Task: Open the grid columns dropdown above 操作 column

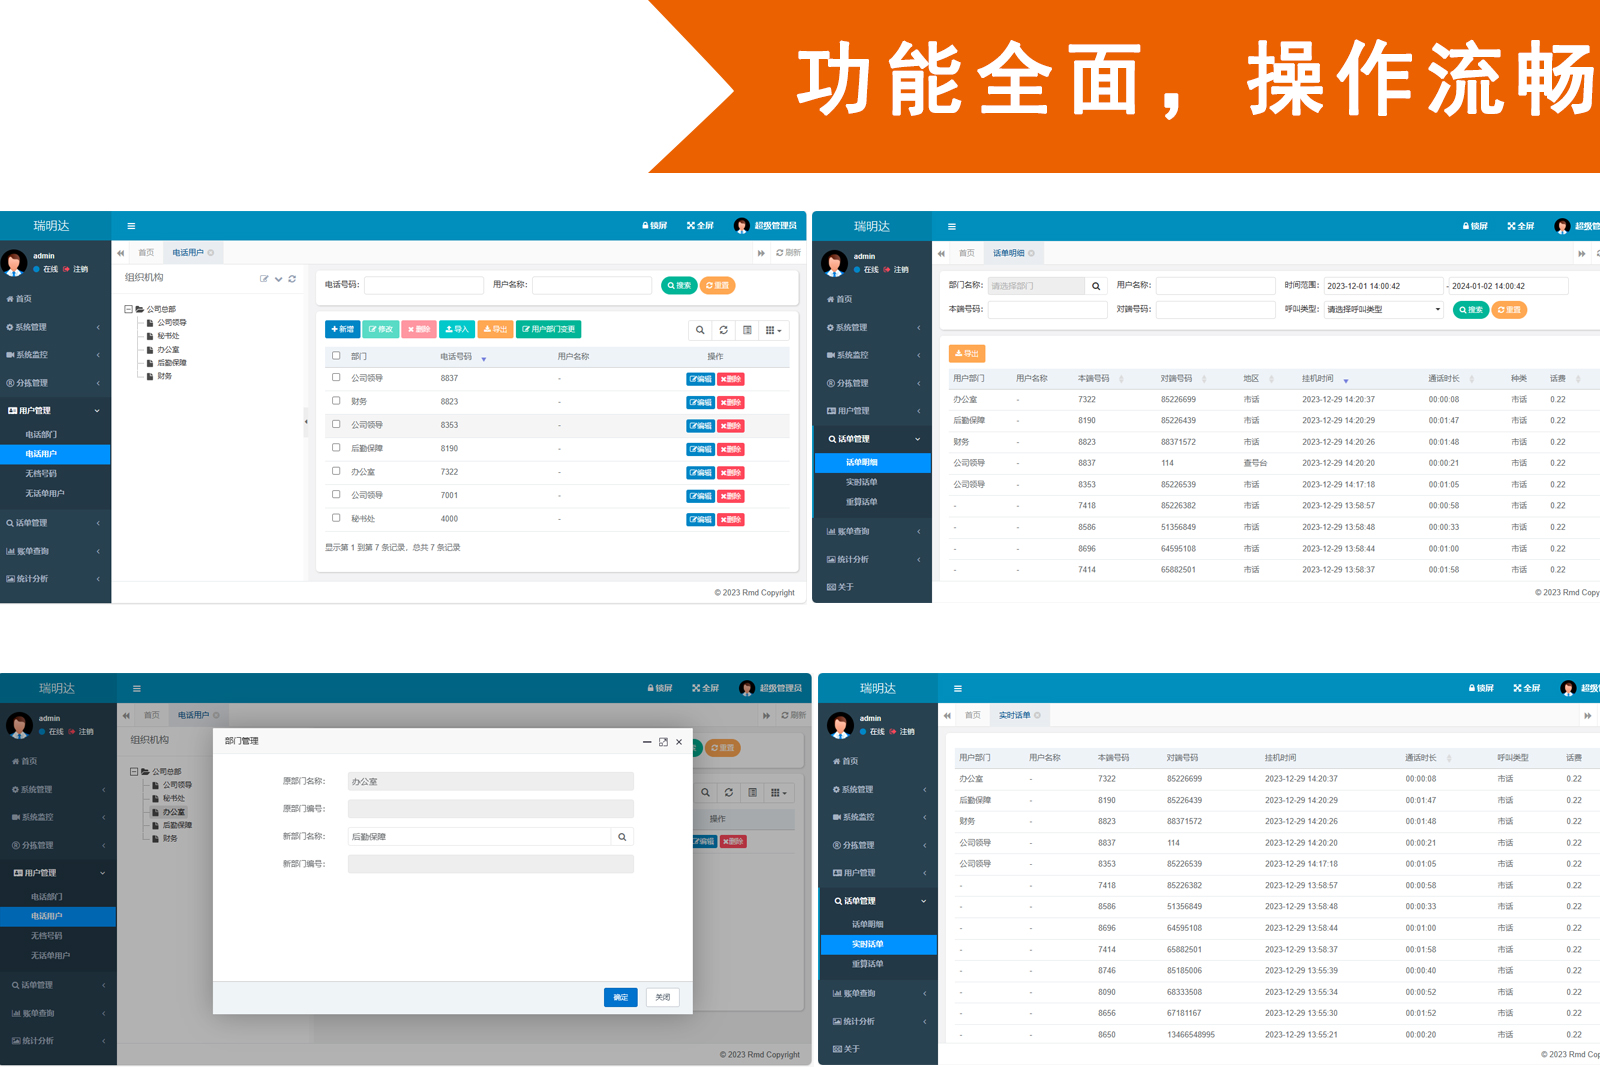Action: coord(774,330)
